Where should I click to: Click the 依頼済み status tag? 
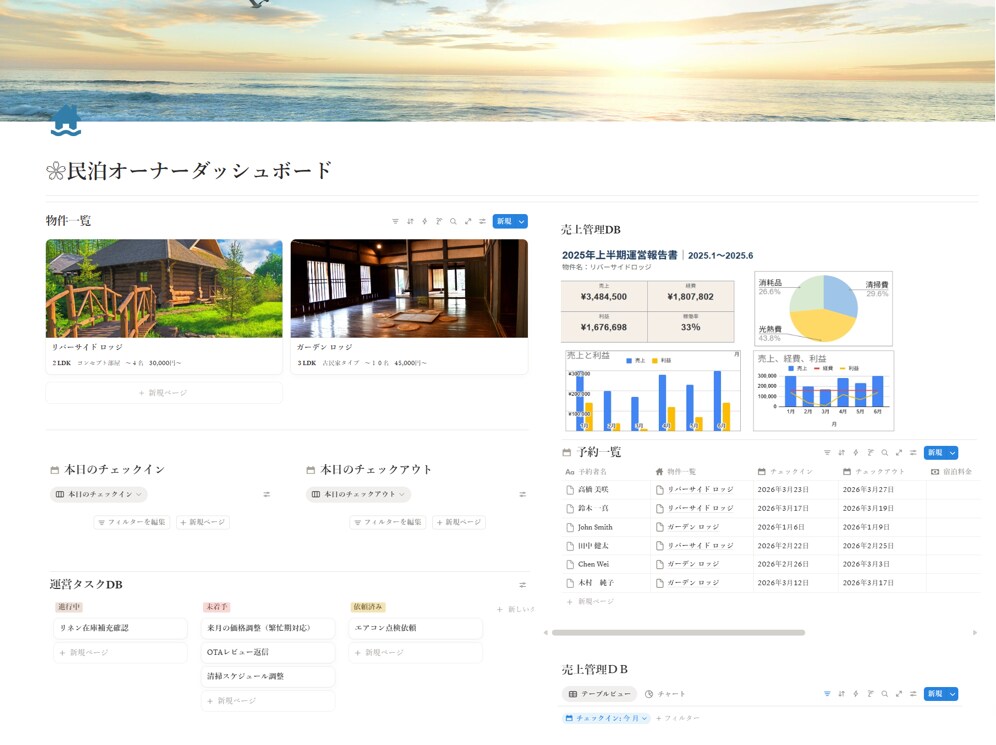coord(368,607)
